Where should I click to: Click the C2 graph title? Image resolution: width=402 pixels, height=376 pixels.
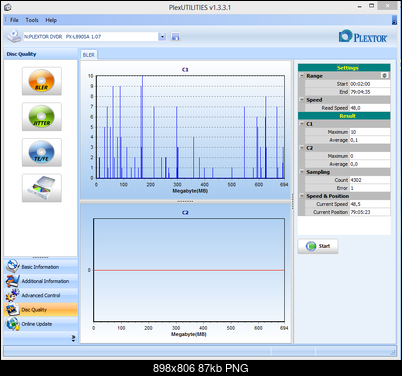pos(185,213)
